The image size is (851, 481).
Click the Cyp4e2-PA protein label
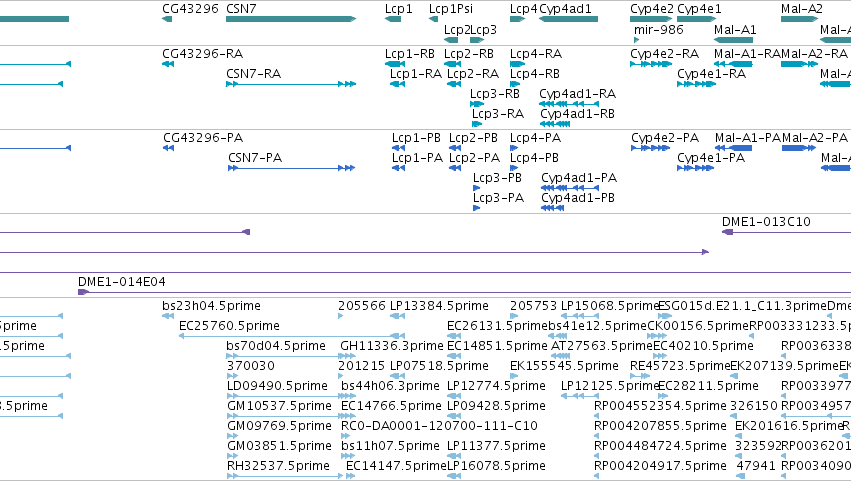point(665,138)
